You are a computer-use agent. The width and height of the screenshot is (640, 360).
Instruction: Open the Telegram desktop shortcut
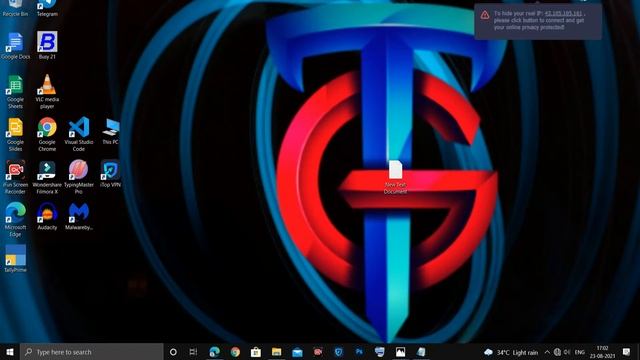click(47, 8)
